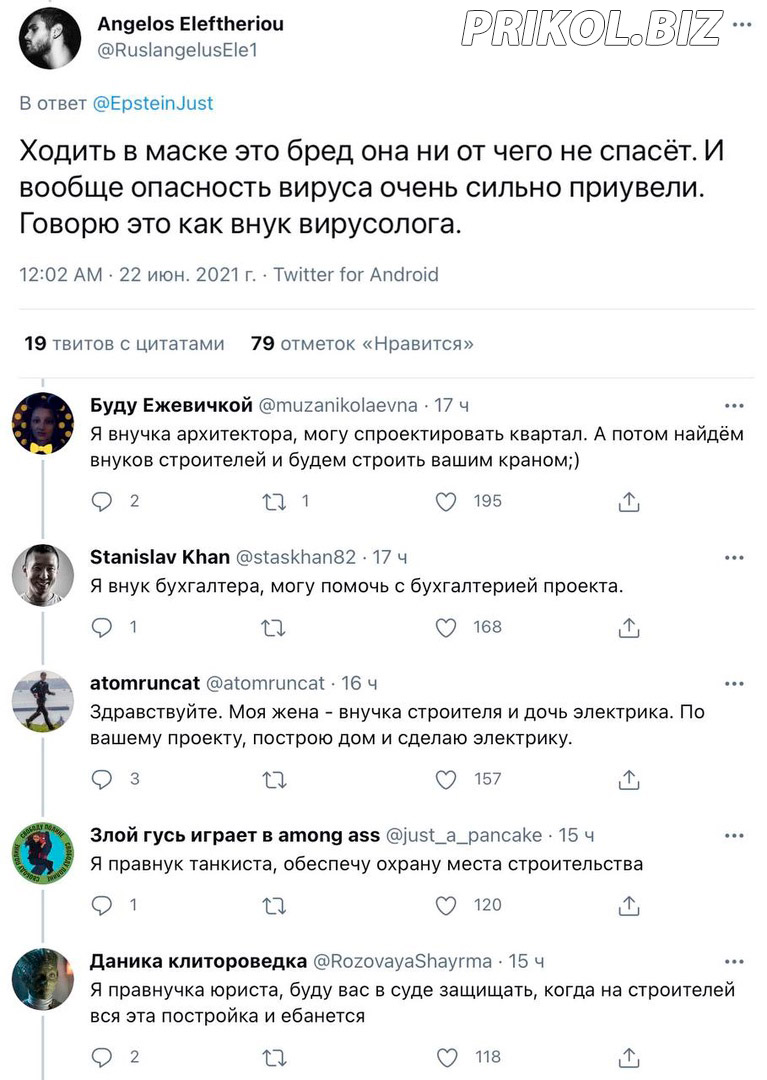This screenshot has height=1080, width=767.
Task: Like the atomruncat reply
Action: coord(446,779)
